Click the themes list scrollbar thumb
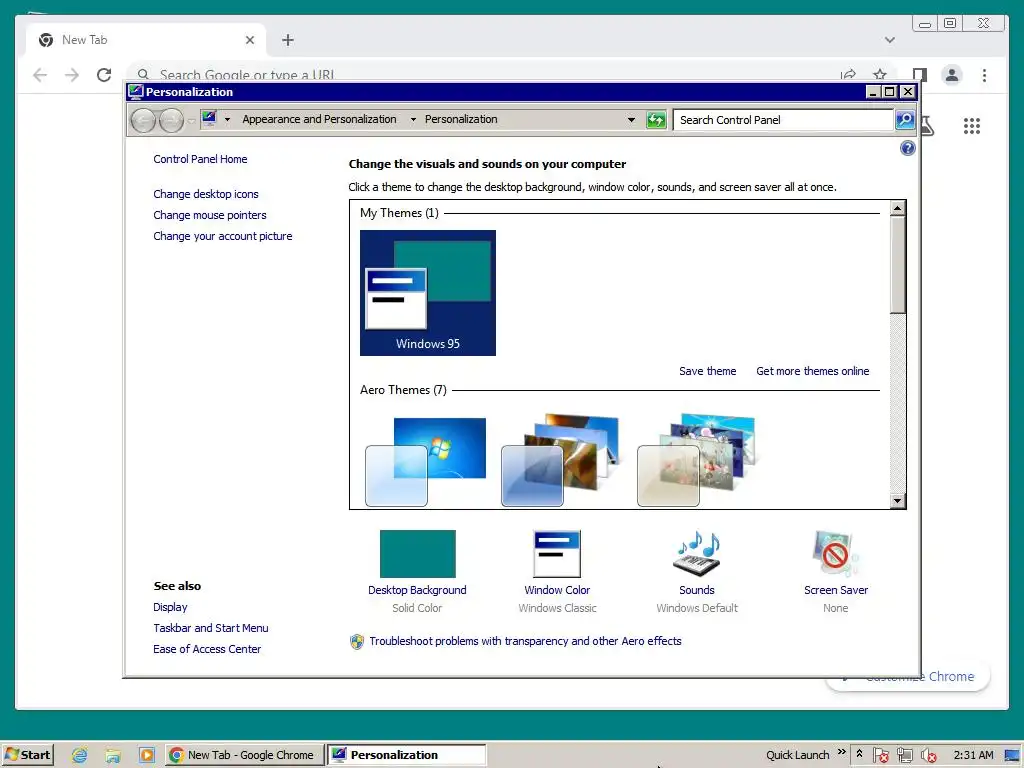This screenshot has width=1024, height=768. click(897, 265)
